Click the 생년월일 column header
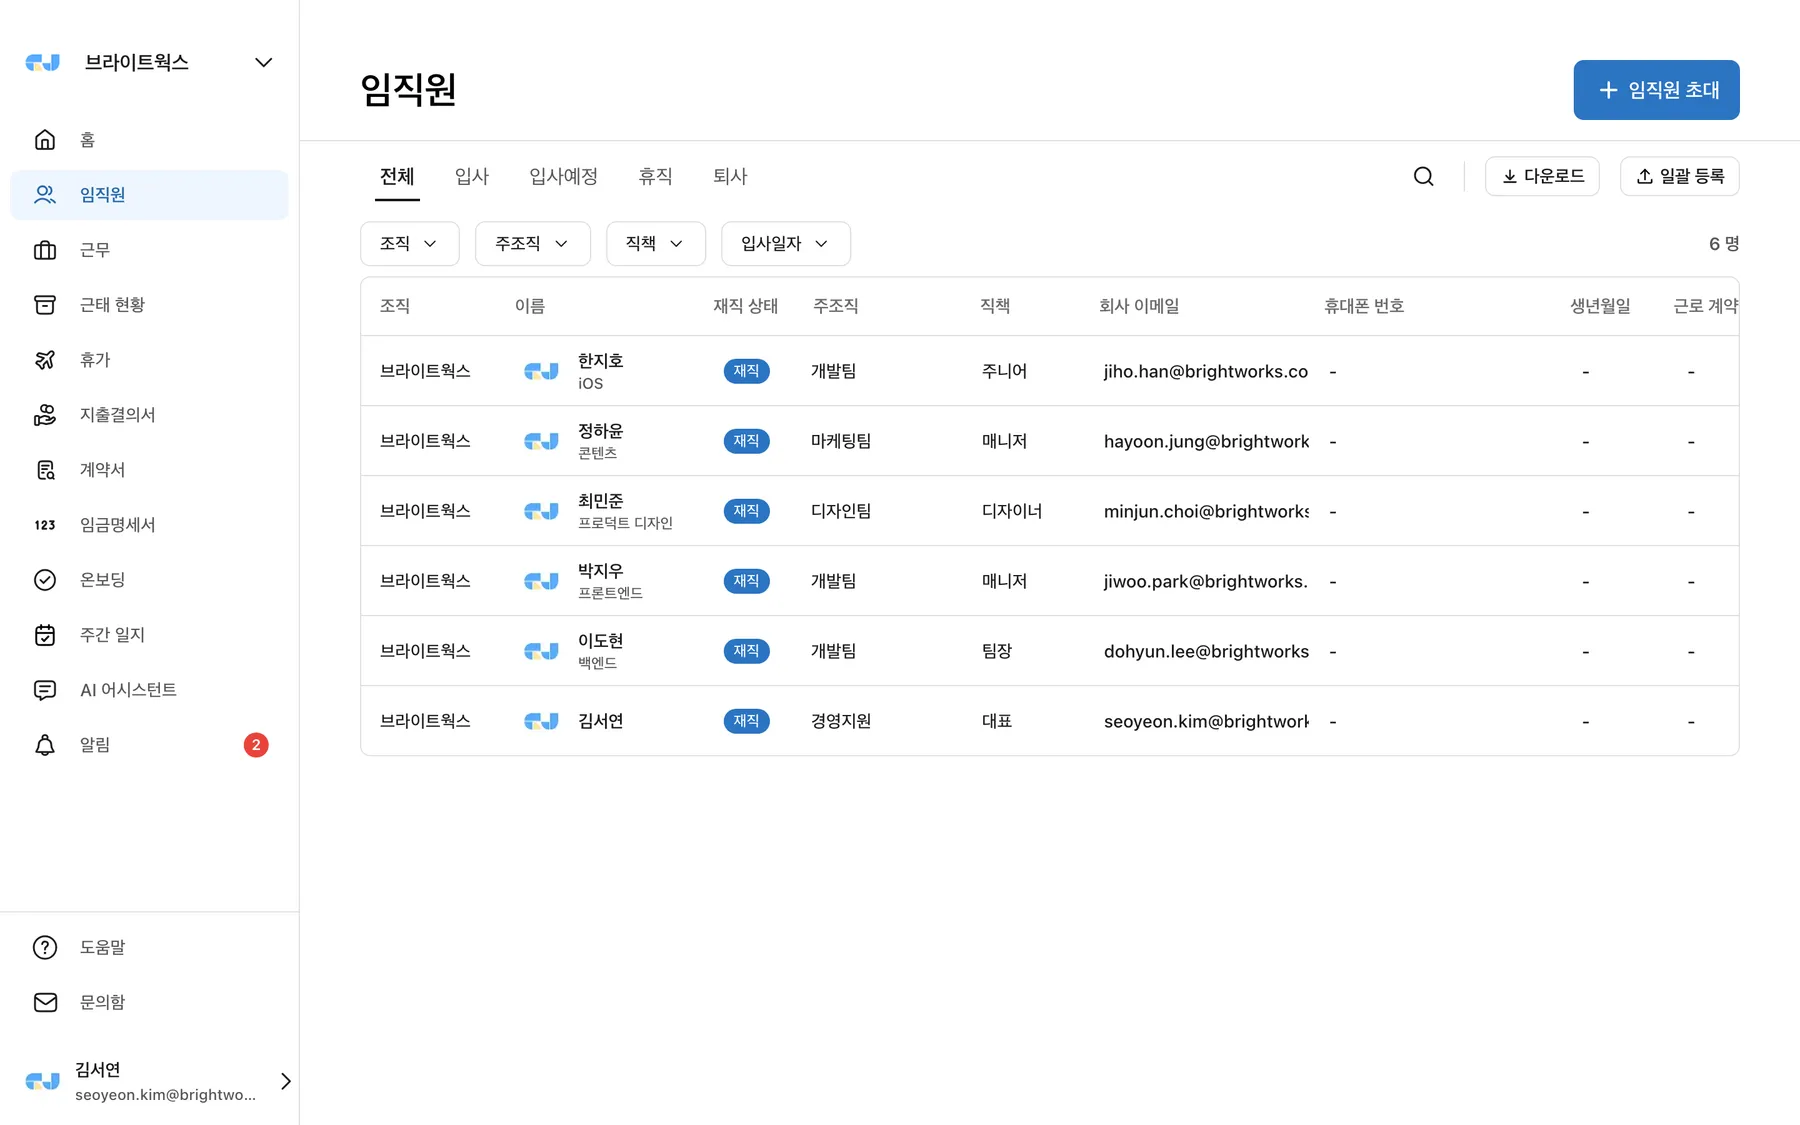 1600,306
